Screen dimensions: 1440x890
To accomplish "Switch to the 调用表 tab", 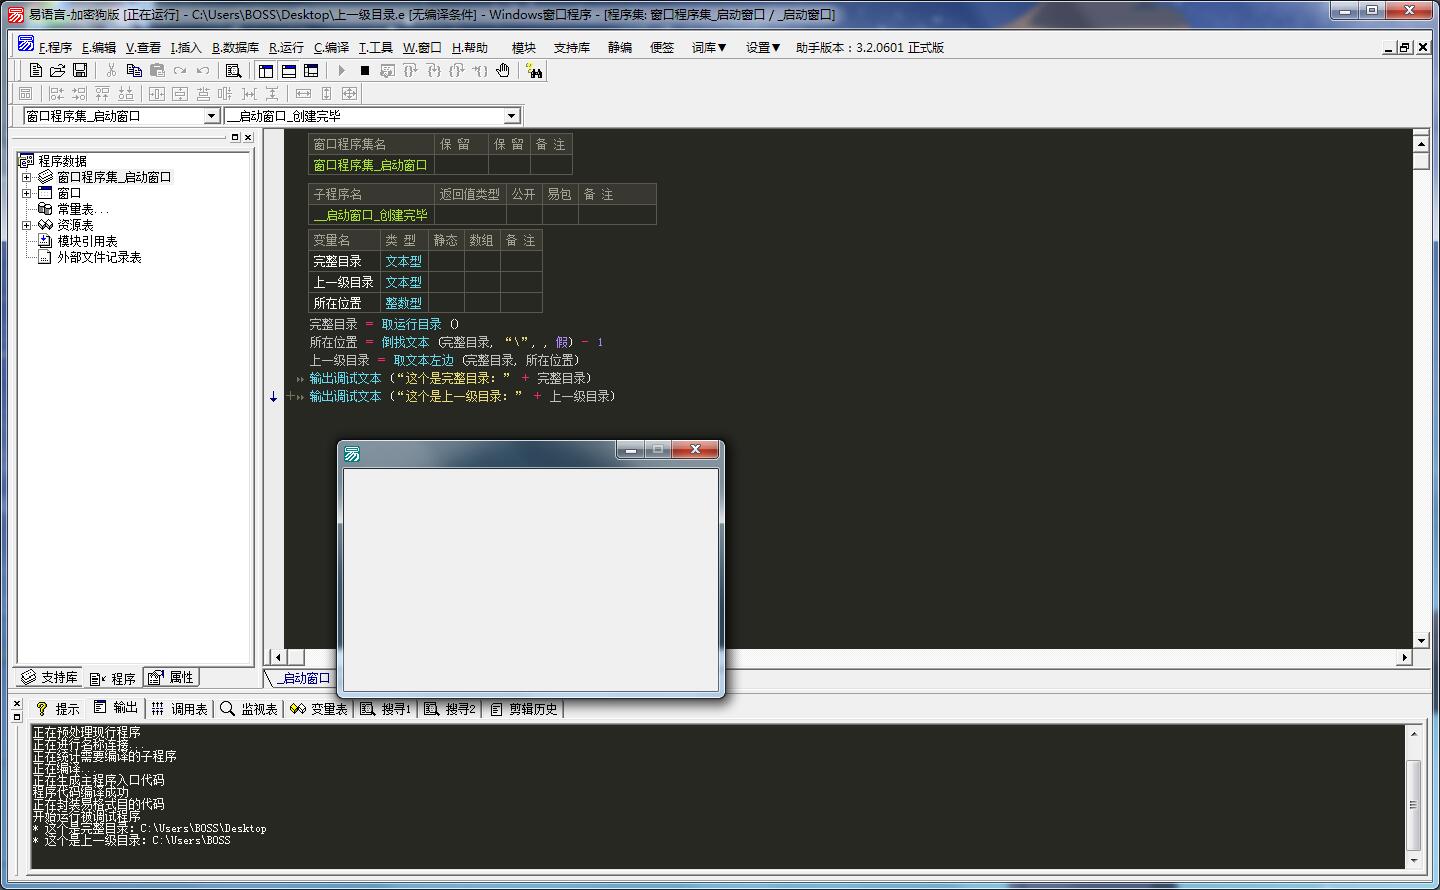I will click(180, 708).
